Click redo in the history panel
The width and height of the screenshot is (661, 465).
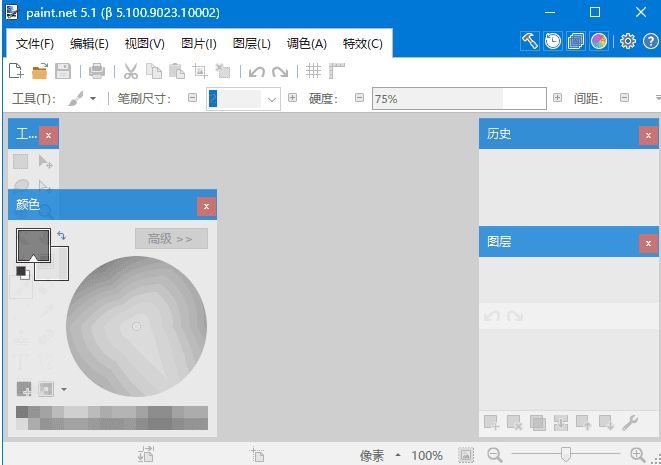(x=515, y=316)
